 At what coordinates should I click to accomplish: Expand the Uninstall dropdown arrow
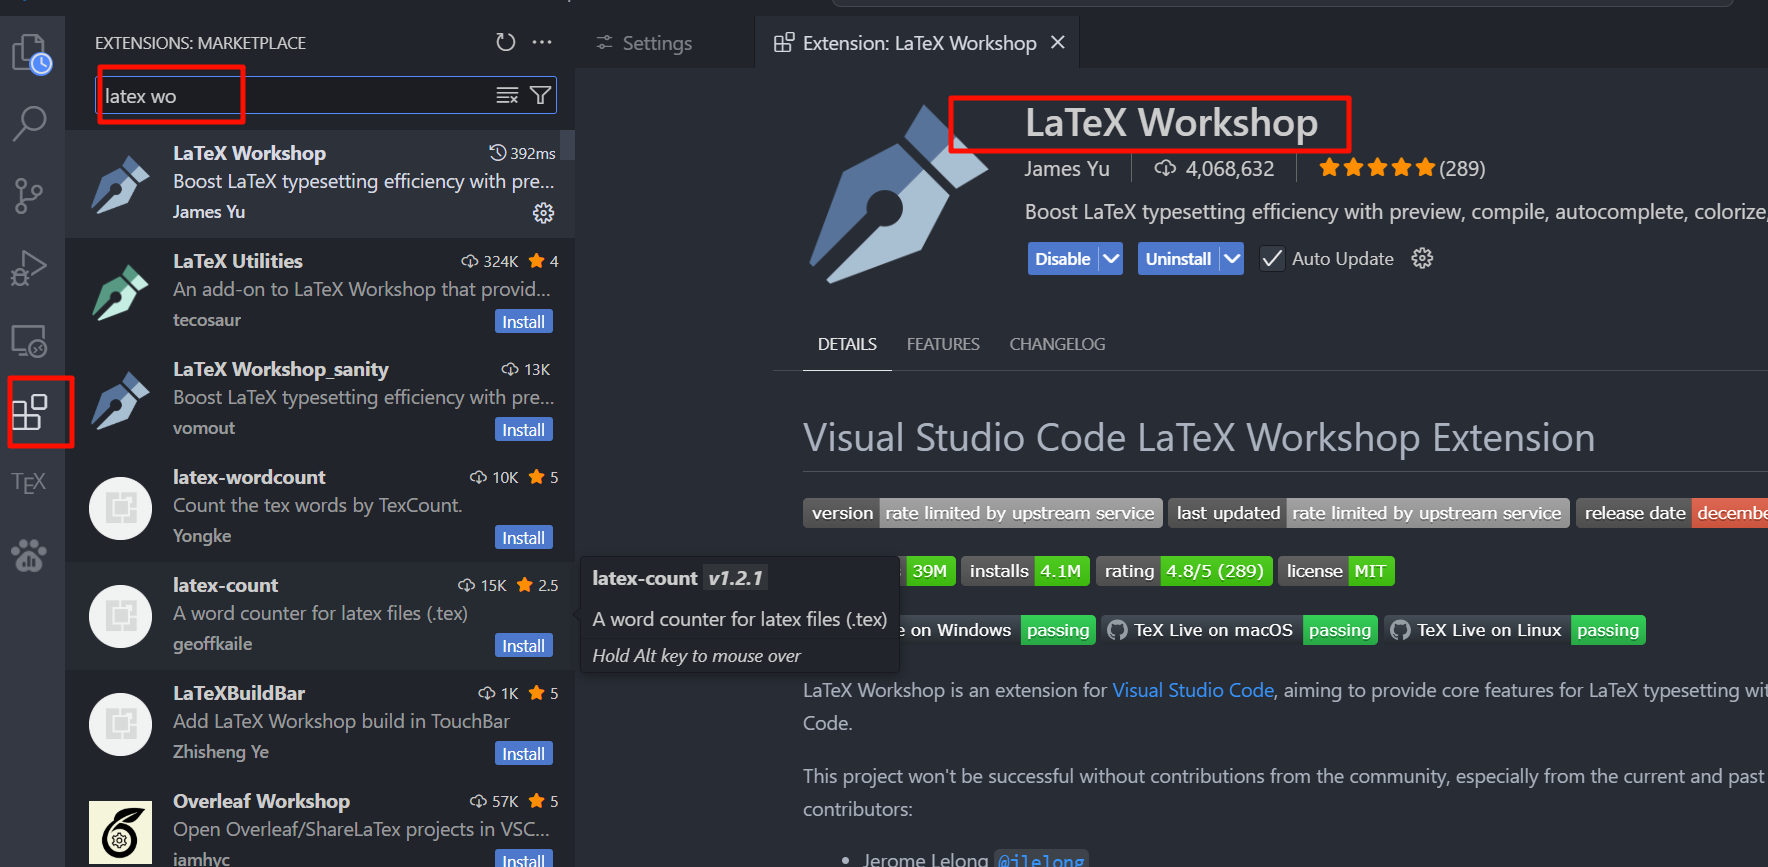point(1232,258)
